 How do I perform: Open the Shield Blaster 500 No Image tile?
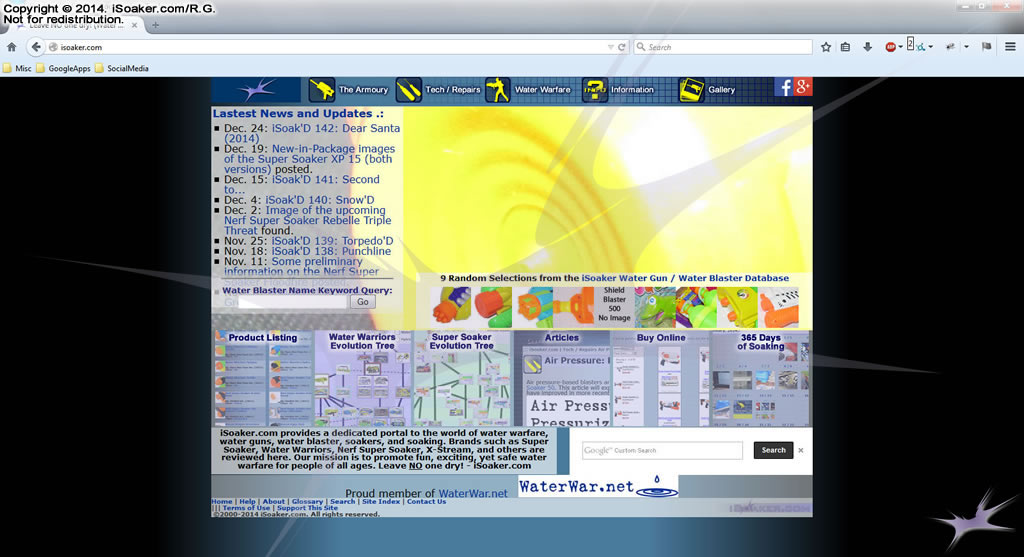coord(614,305)
